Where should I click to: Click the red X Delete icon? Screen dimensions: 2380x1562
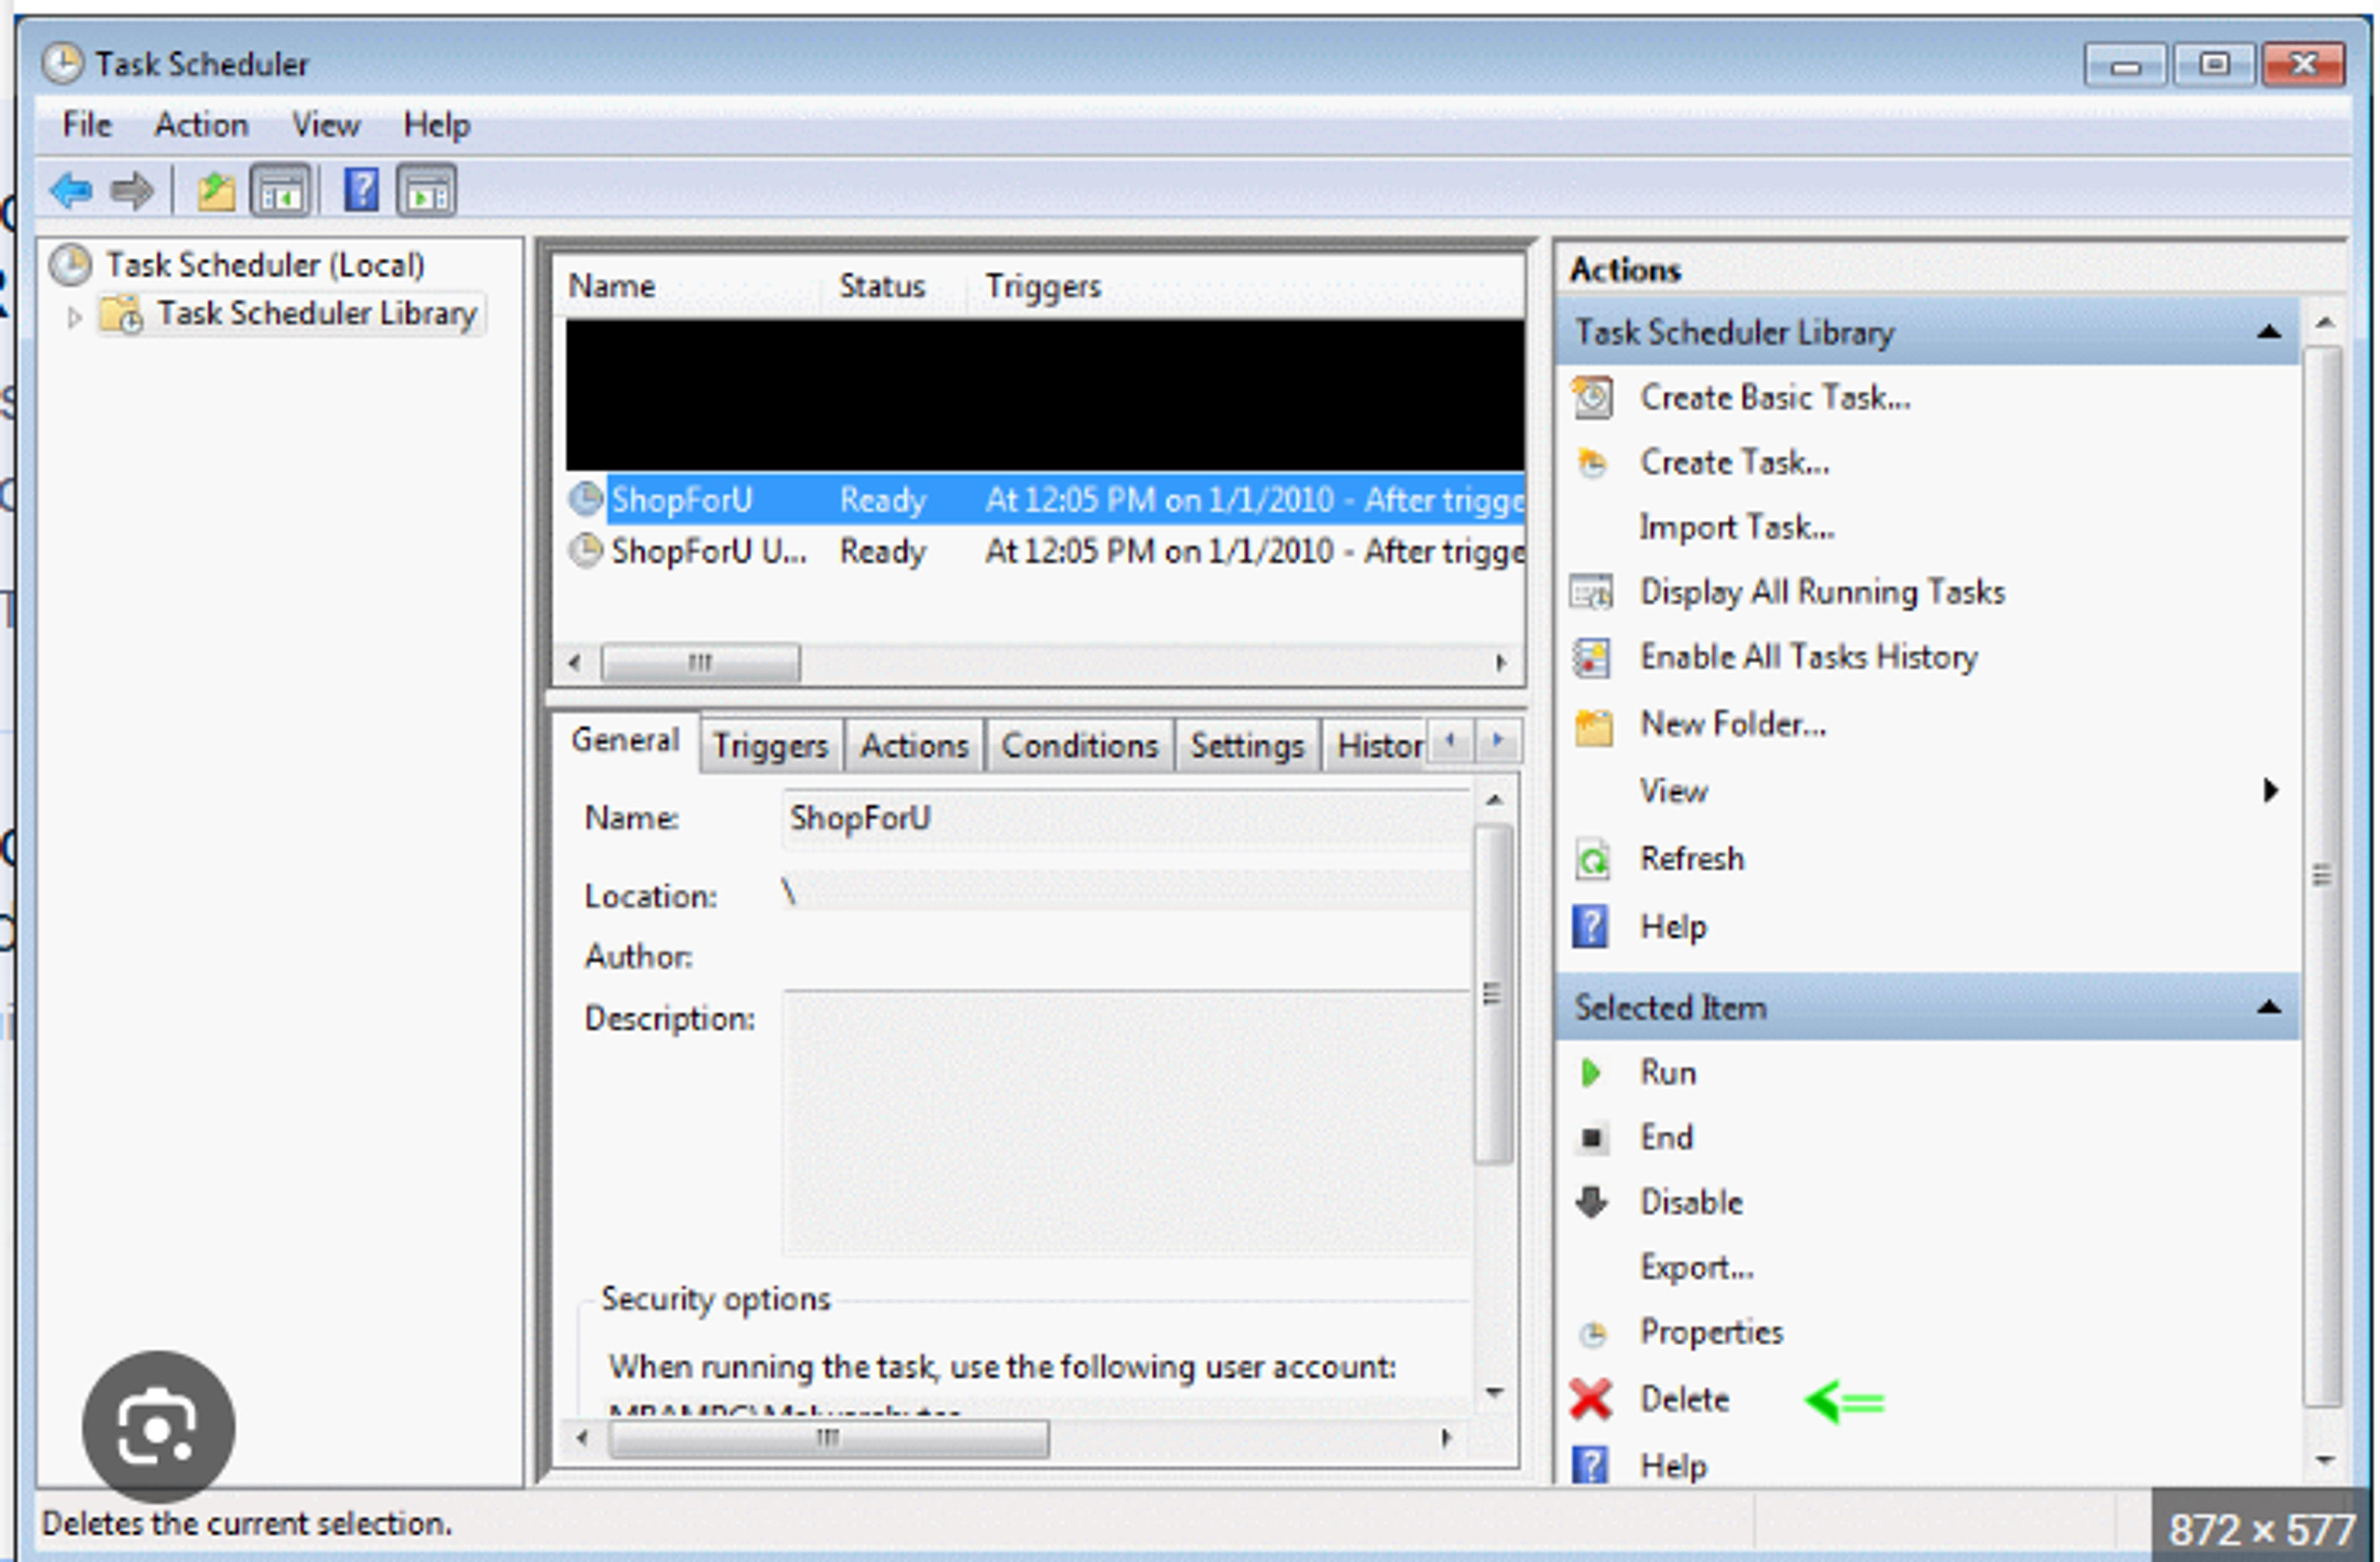pyautogui.click(x=1590, y=1400)
